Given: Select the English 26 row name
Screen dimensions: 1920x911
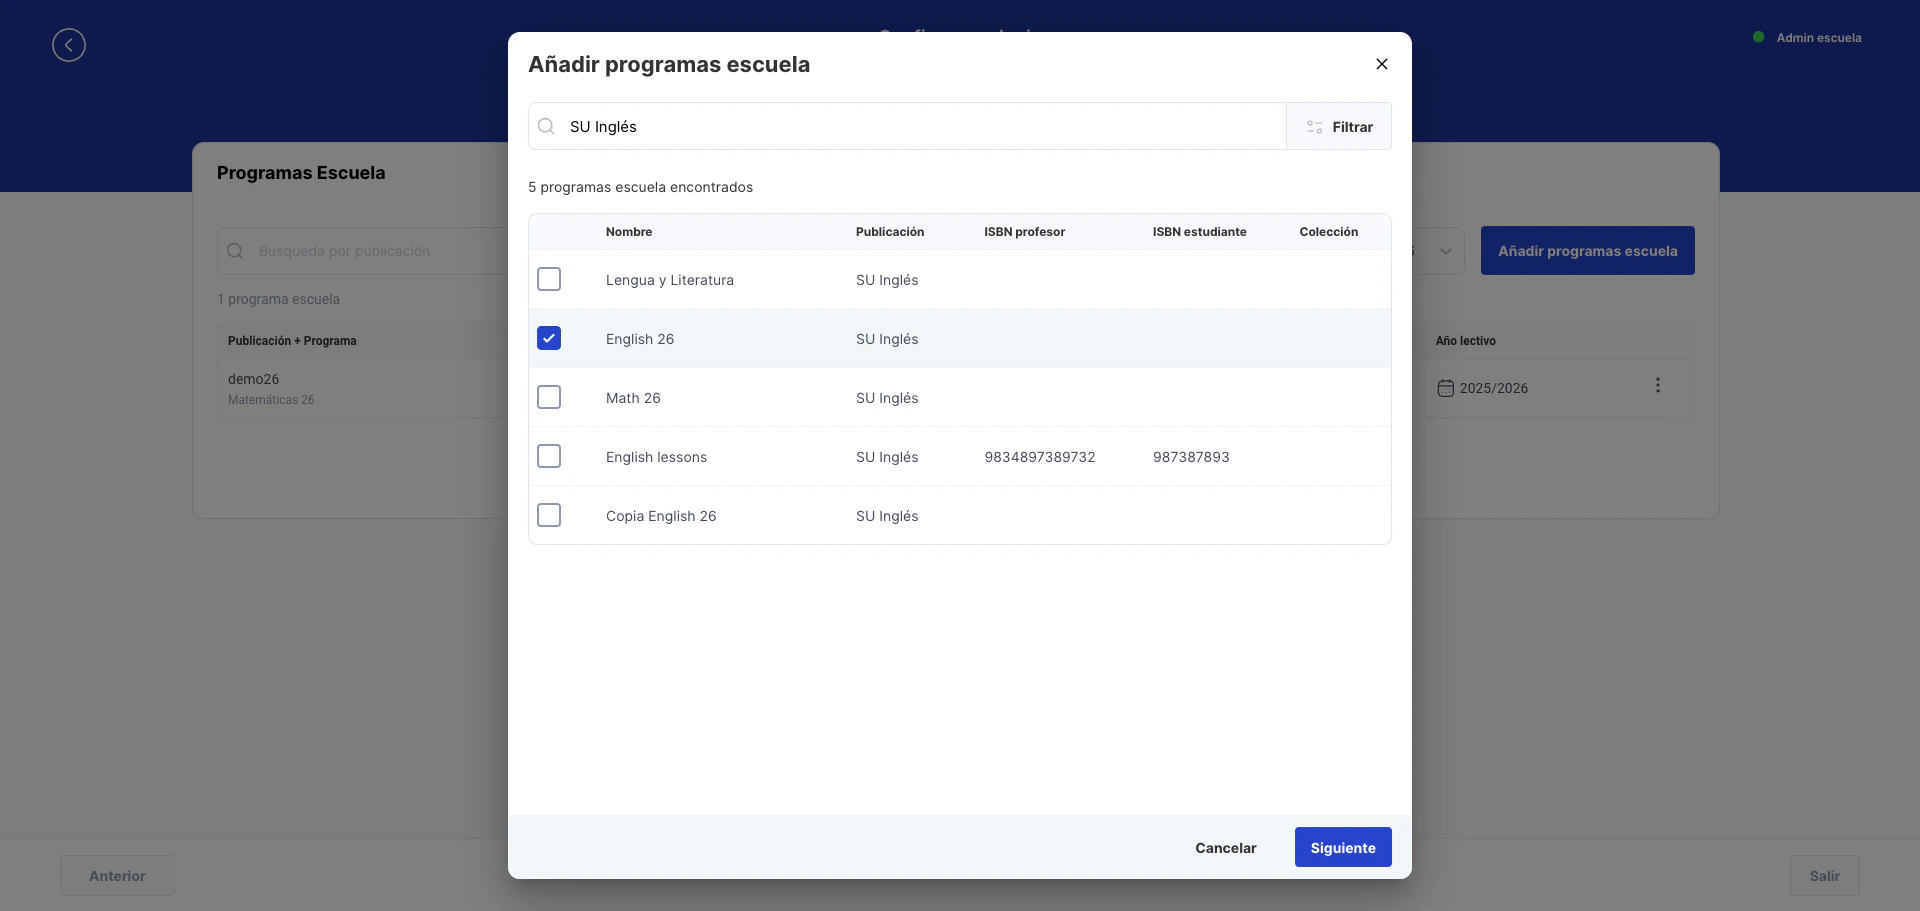Looking at the screenshot, I should (x=640, y=339).
